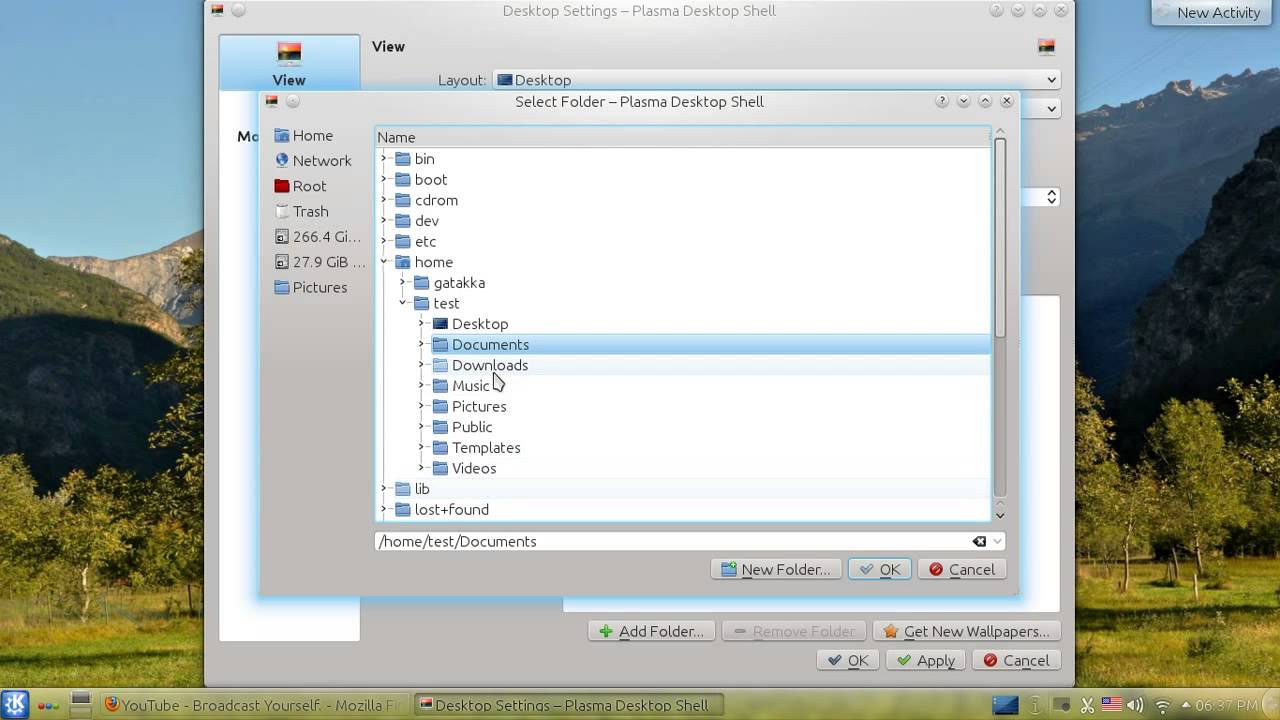Expand the boot folder
Screen dimensions: 1280x720
coord(384,180)
